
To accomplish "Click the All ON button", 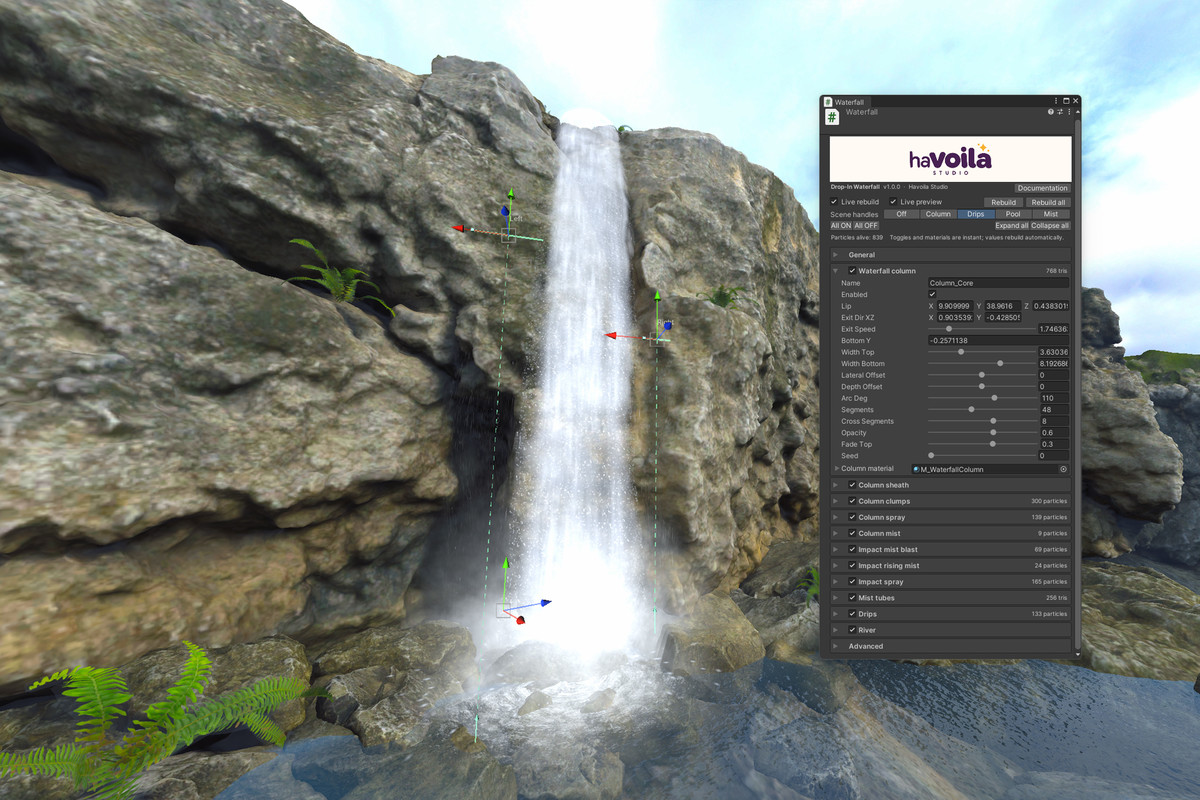I will click(x=841, y=226).
